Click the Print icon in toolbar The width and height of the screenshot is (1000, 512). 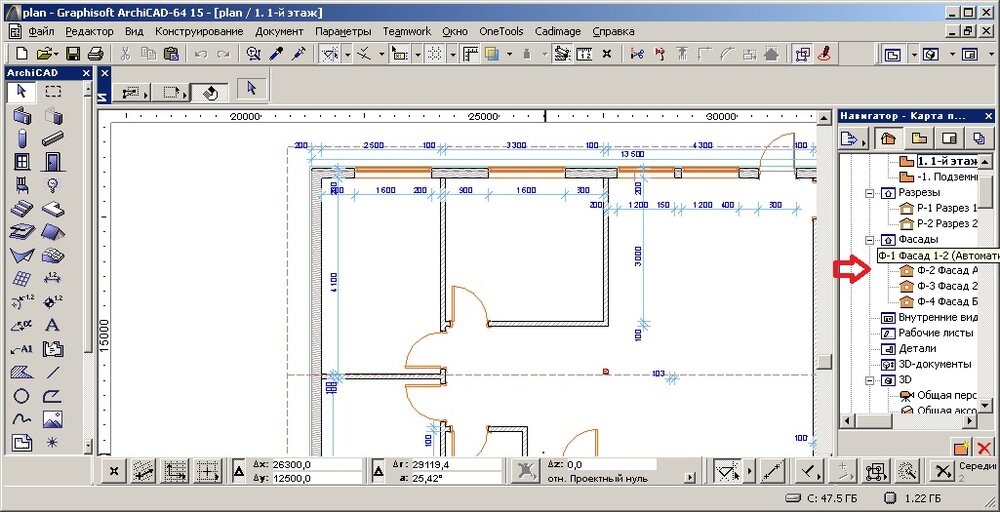(95, 54)
